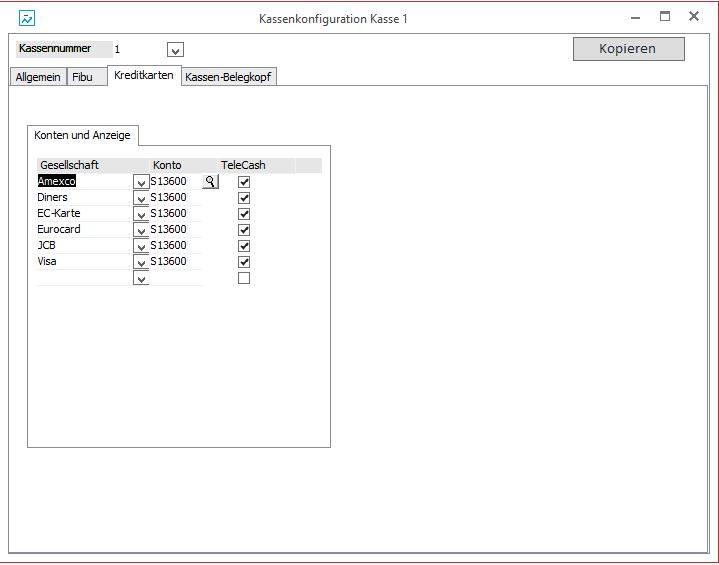The image size is (719, 565).
Task: Toggle TeleCash checkbox for Diners
Action: pyautogui.click(x=244, y=198)
